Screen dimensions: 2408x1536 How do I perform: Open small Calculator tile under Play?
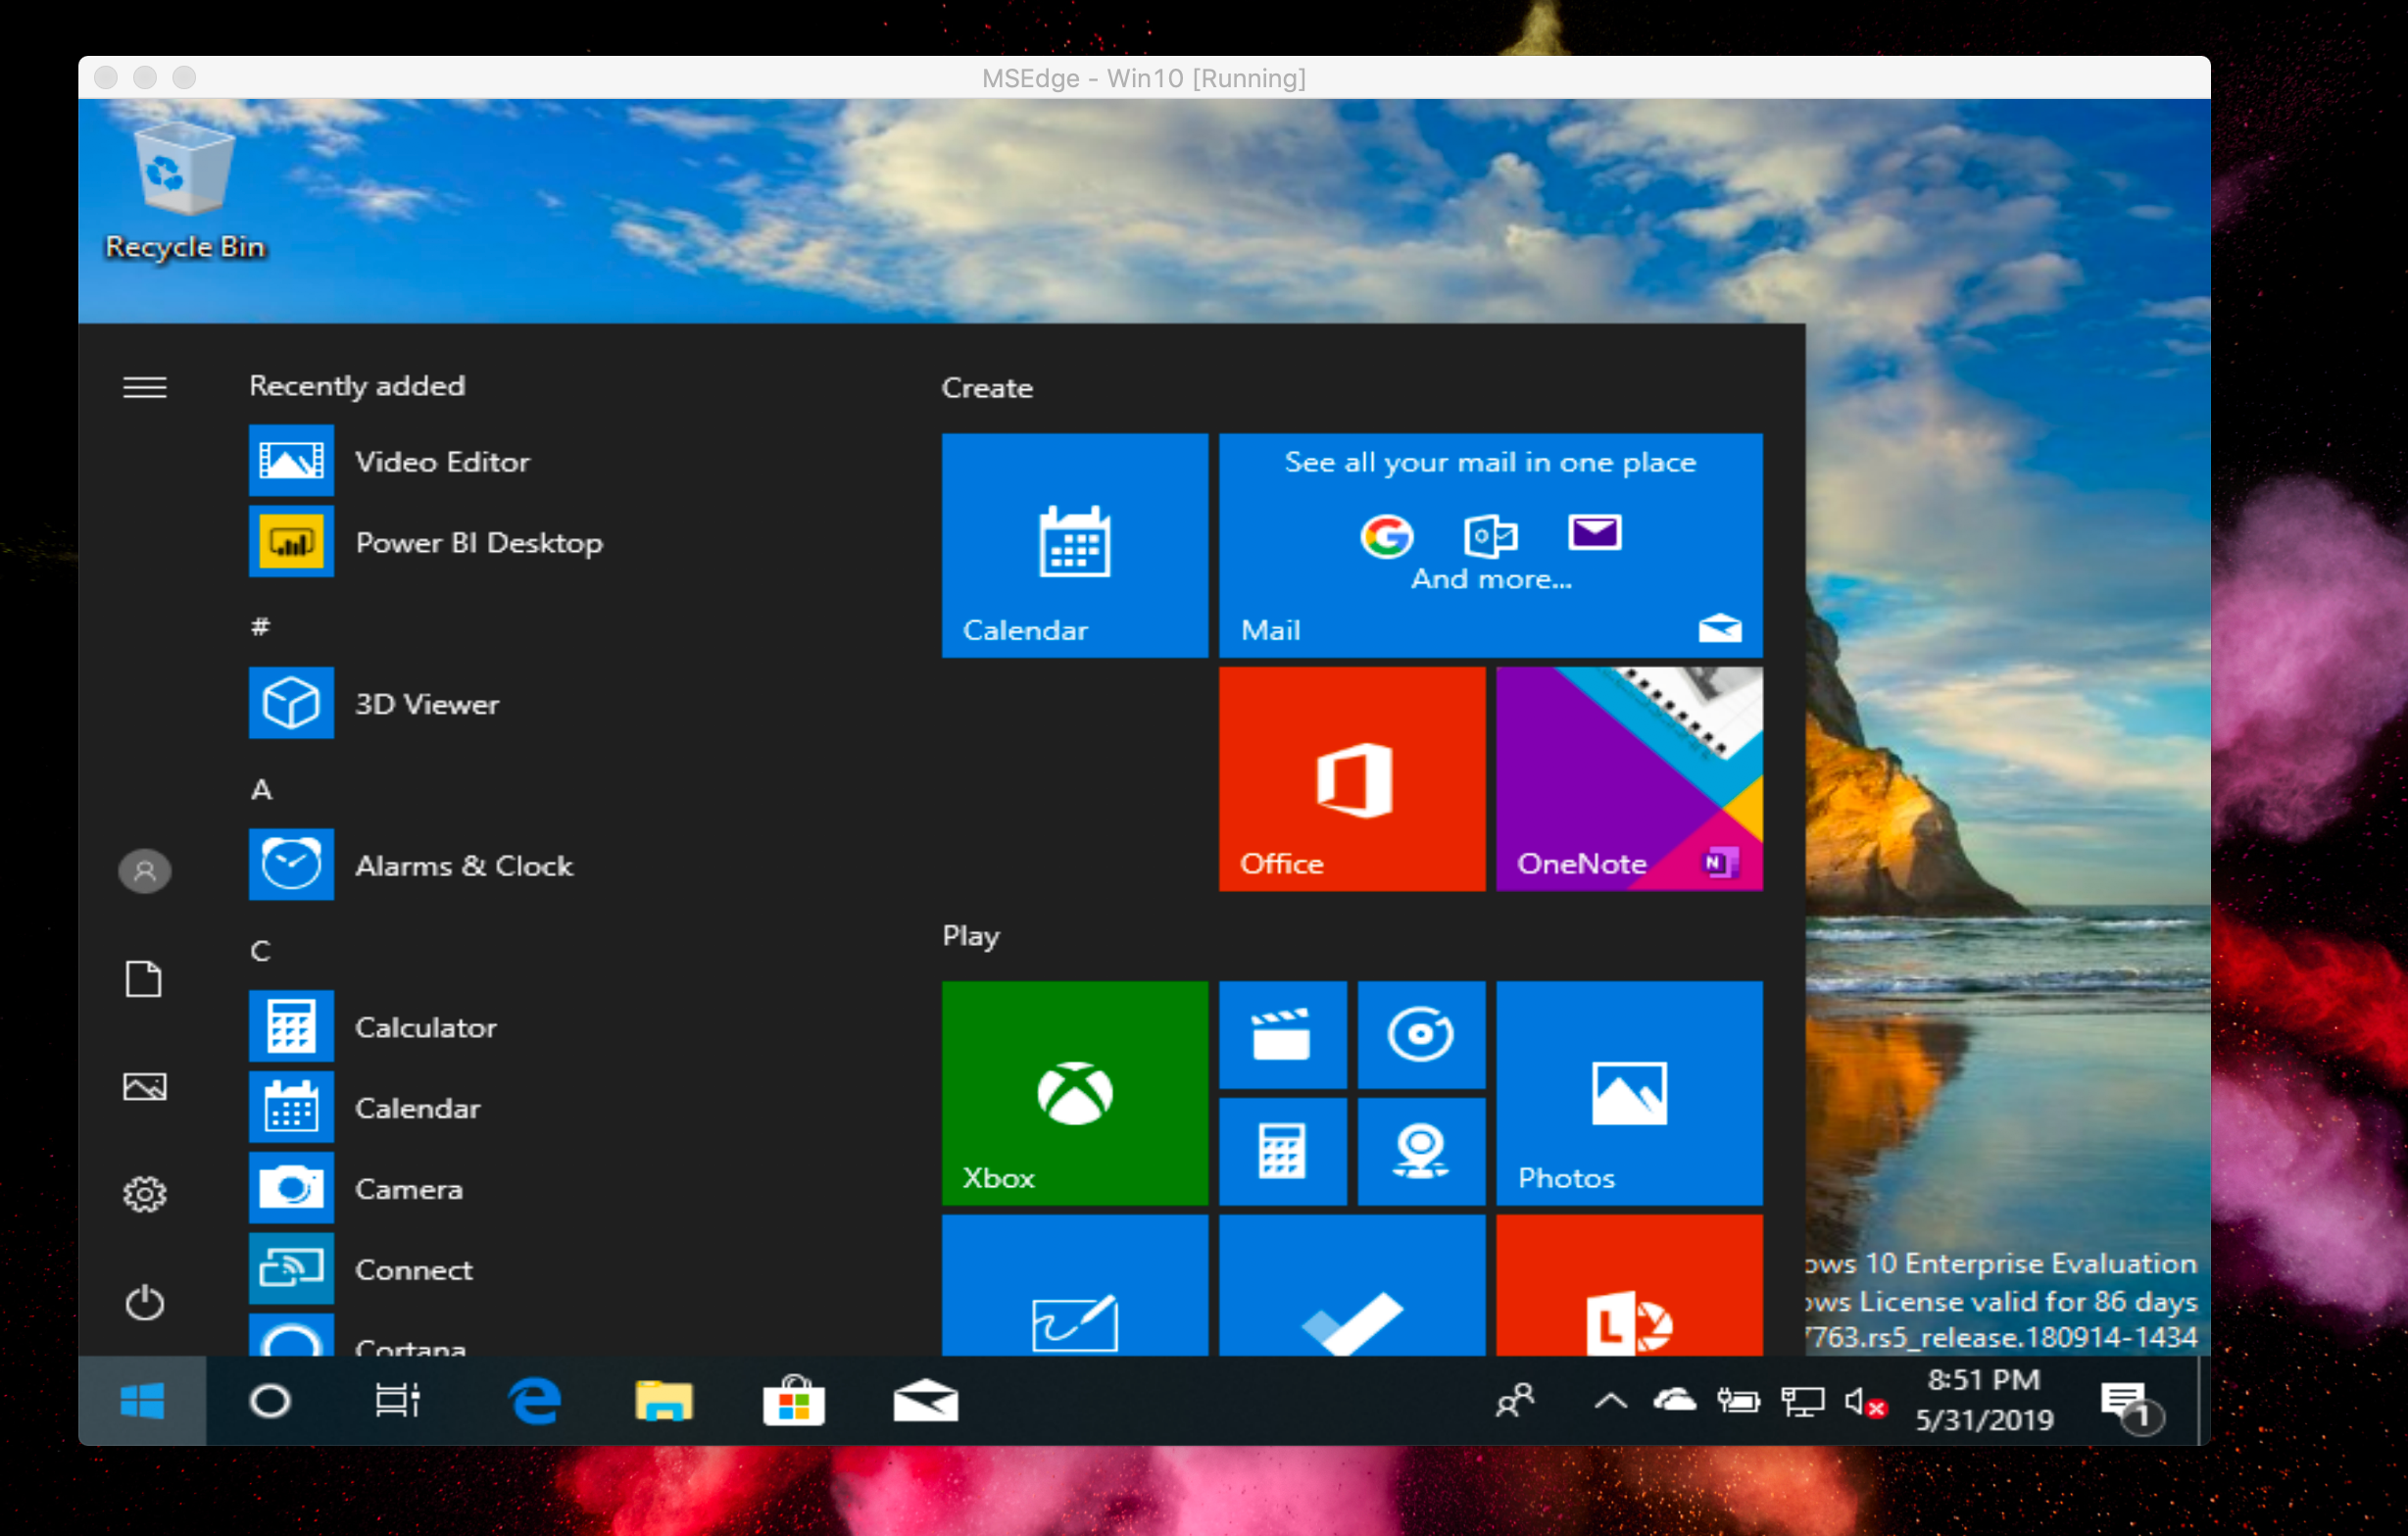tap(1282, 1151)
